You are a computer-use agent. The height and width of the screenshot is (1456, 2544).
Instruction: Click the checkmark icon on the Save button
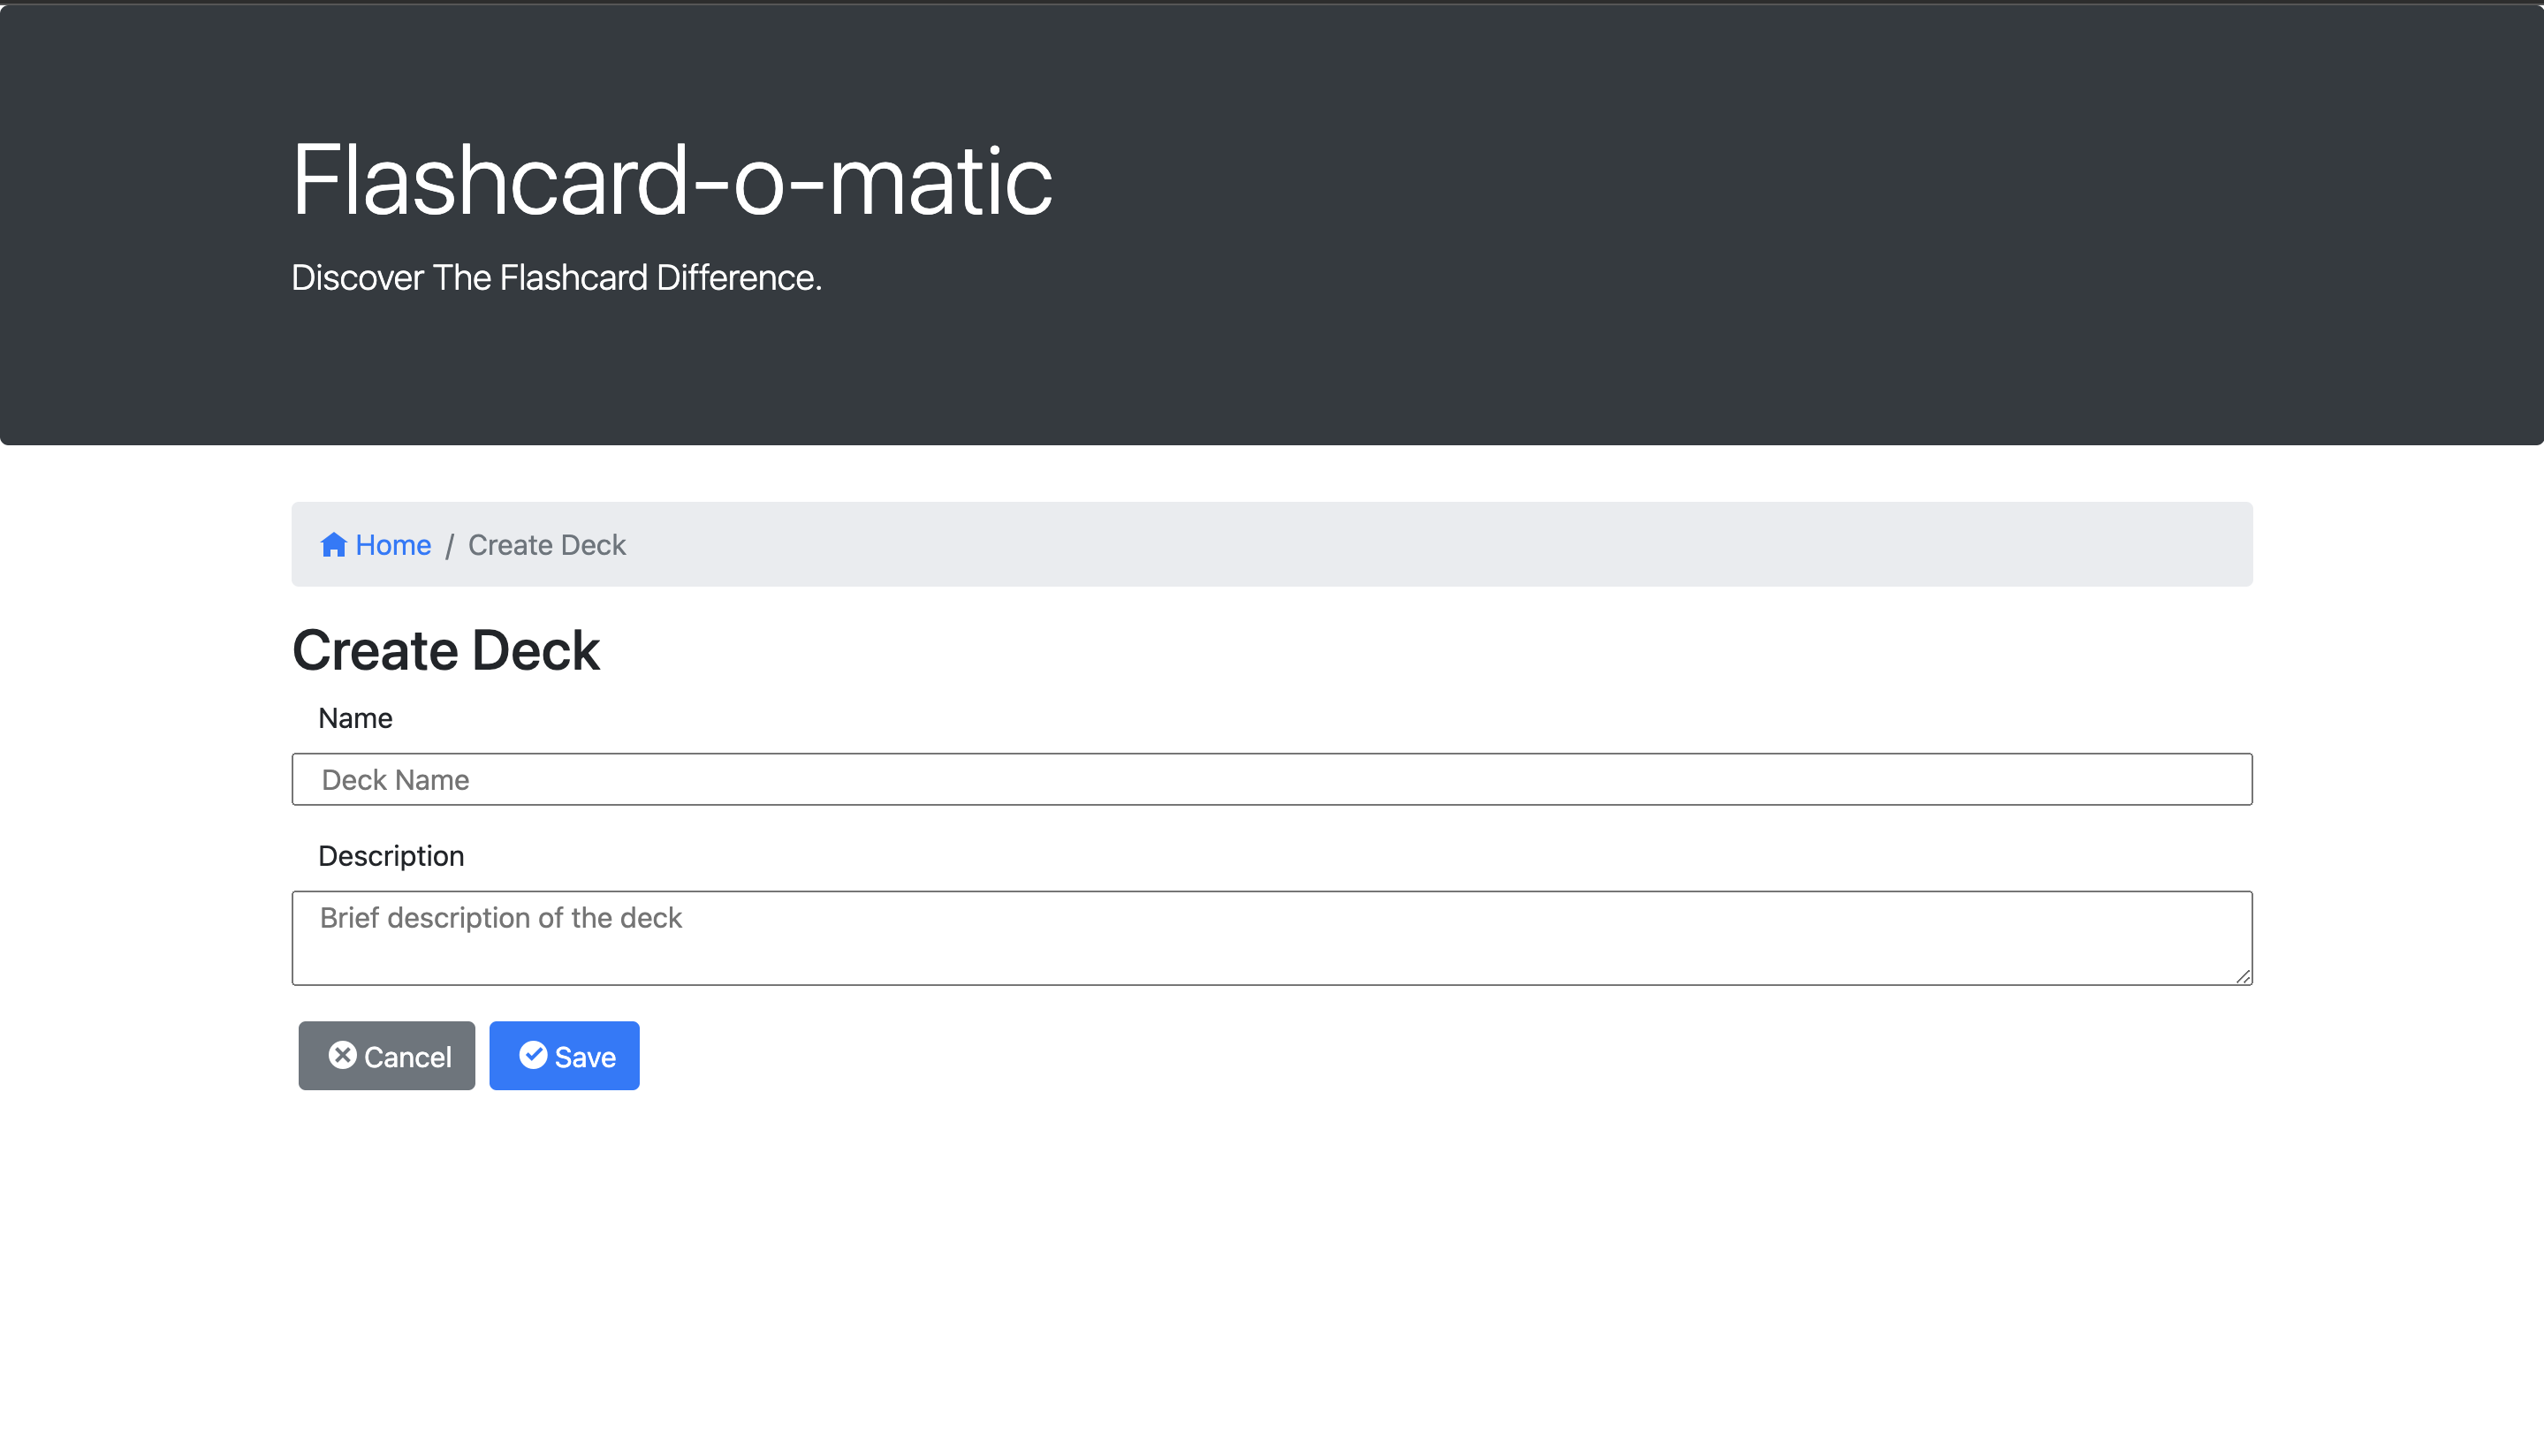point(533,1055)
